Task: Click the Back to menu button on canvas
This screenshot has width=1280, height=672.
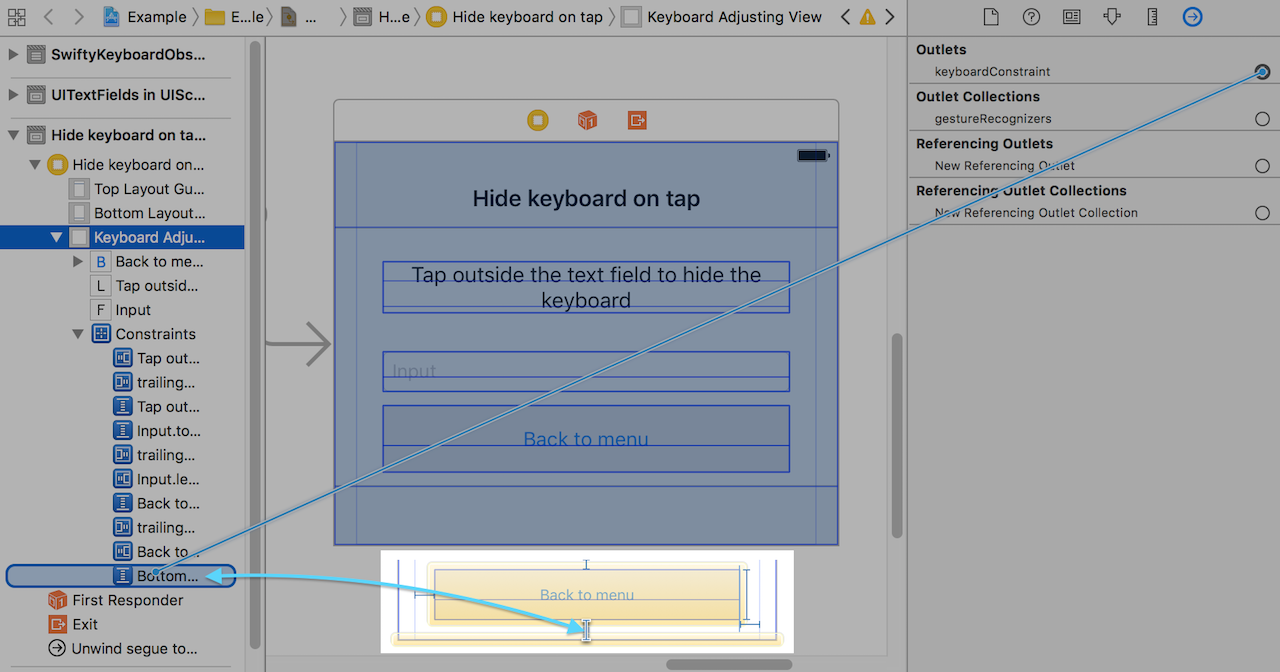Action: [x=586, y=439]
